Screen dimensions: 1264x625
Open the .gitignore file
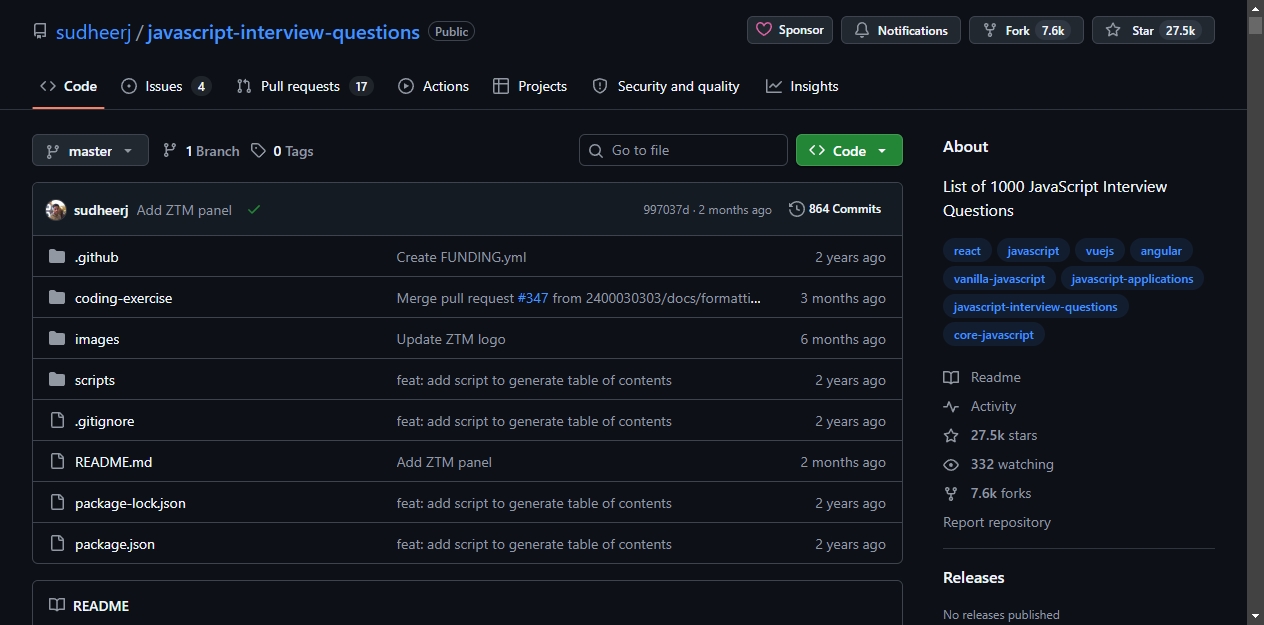click(105, 421)
